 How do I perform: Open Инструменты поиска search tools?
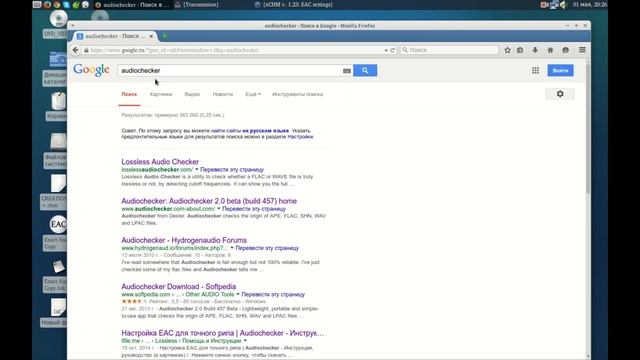pyautogui.click(x=297, y=94)
